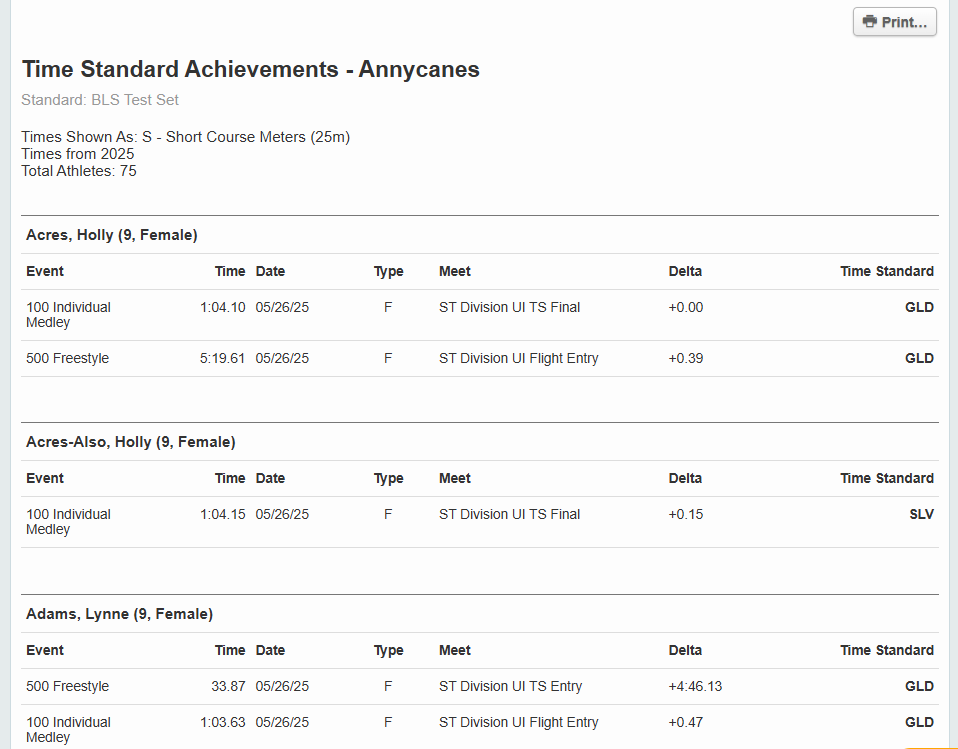This screenshot has height=749, width=958.
Task: Select athlete heading 'Acres-Also, Holly (9, Female)'
Action: click(131, 442)
